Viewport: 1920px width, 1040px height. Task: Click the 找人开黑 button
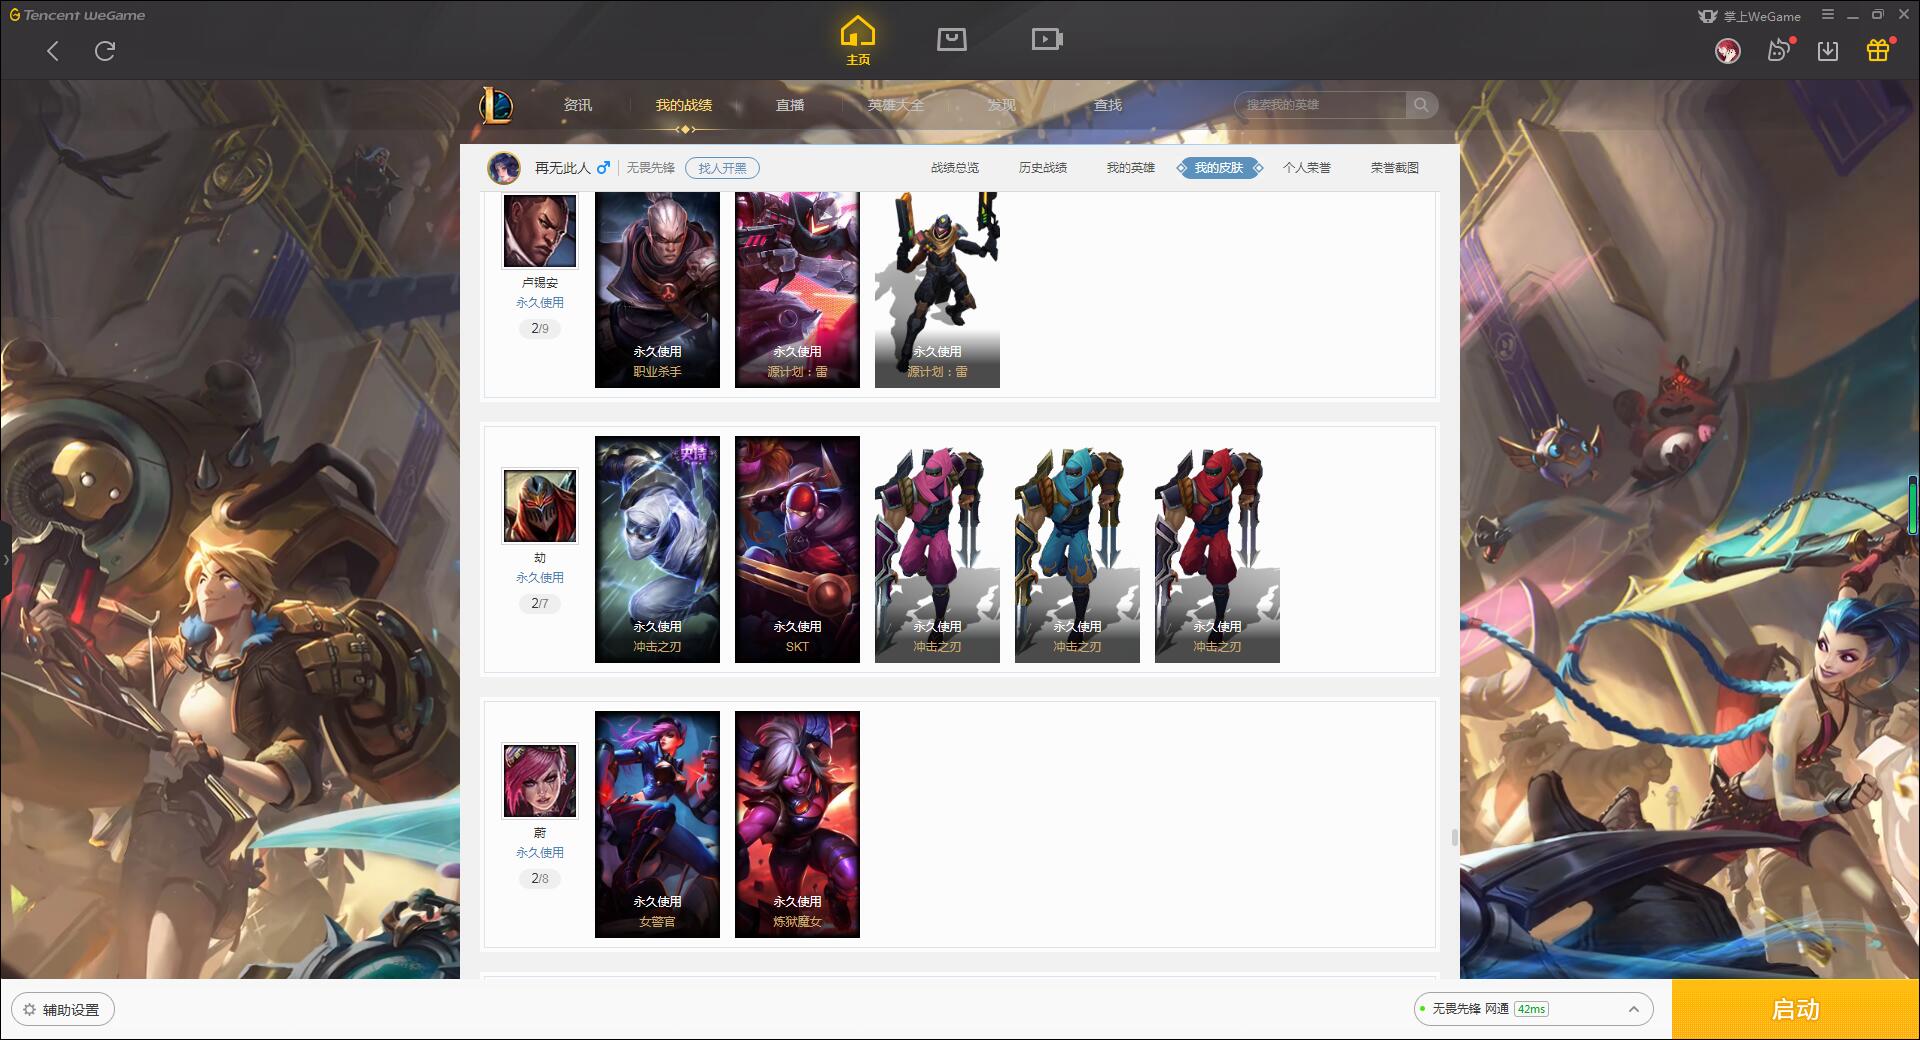(x=722, y=168)
